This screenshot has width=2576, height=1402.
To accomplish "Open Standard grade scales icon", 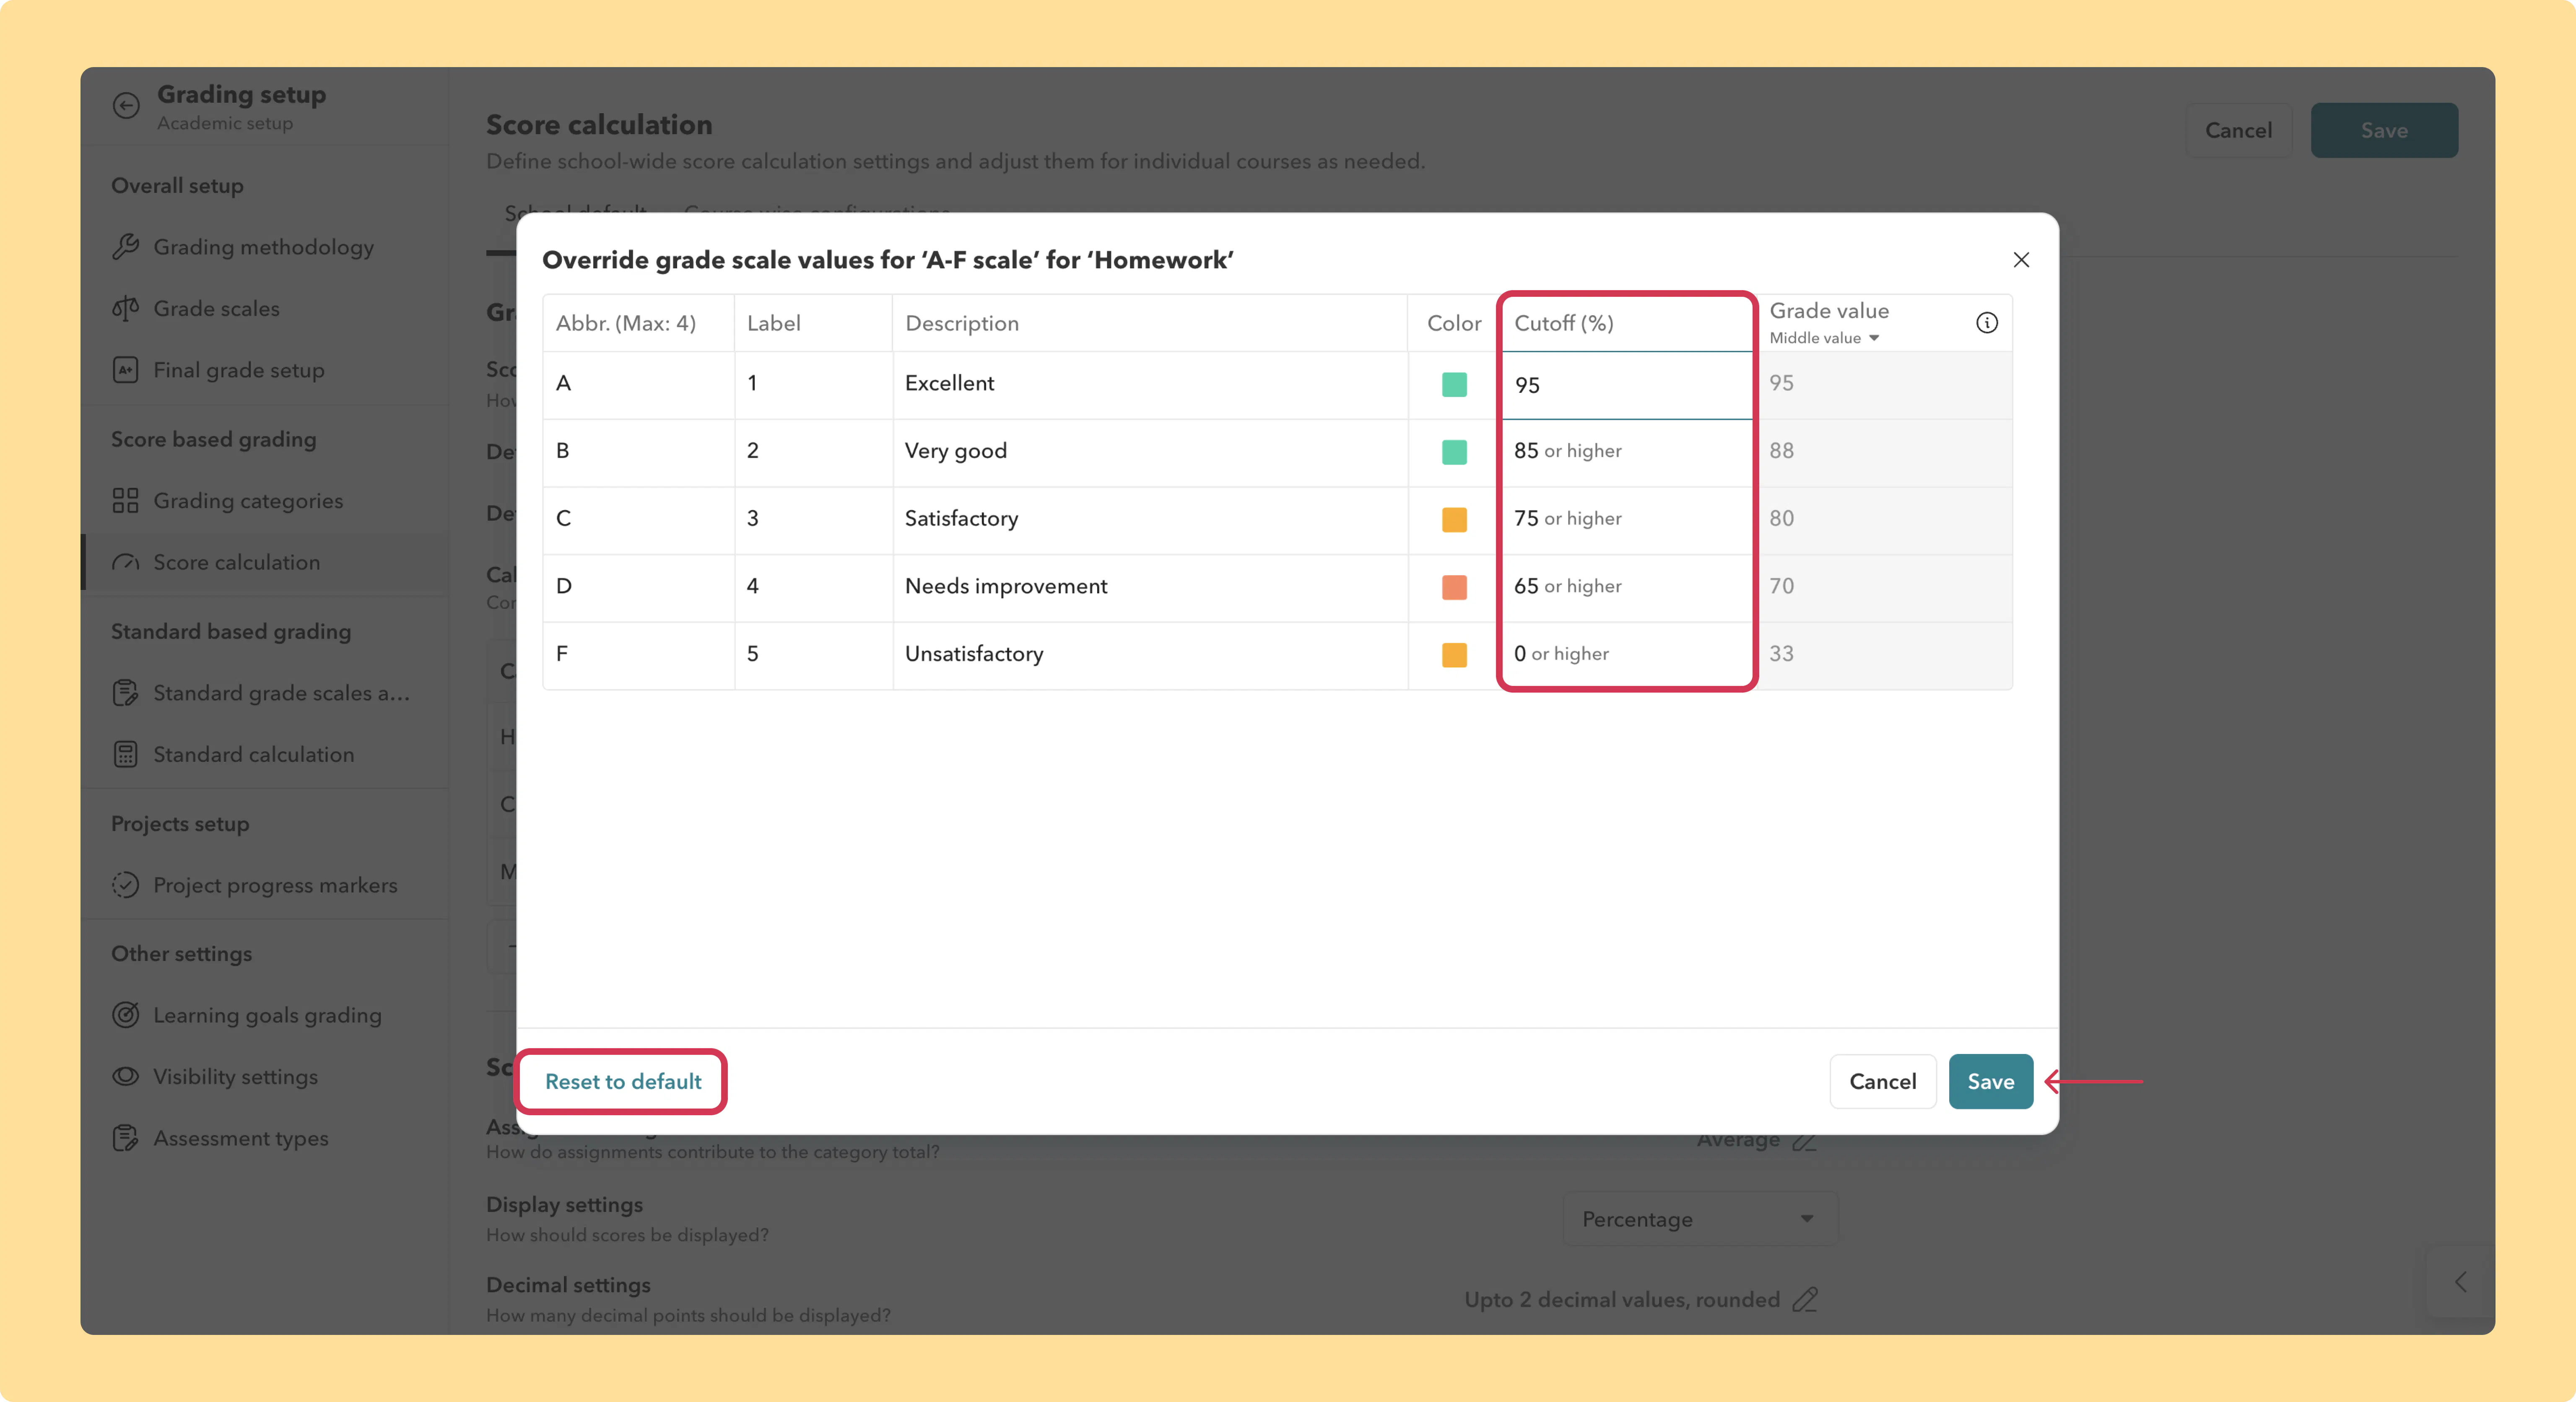I will (126, 693).
